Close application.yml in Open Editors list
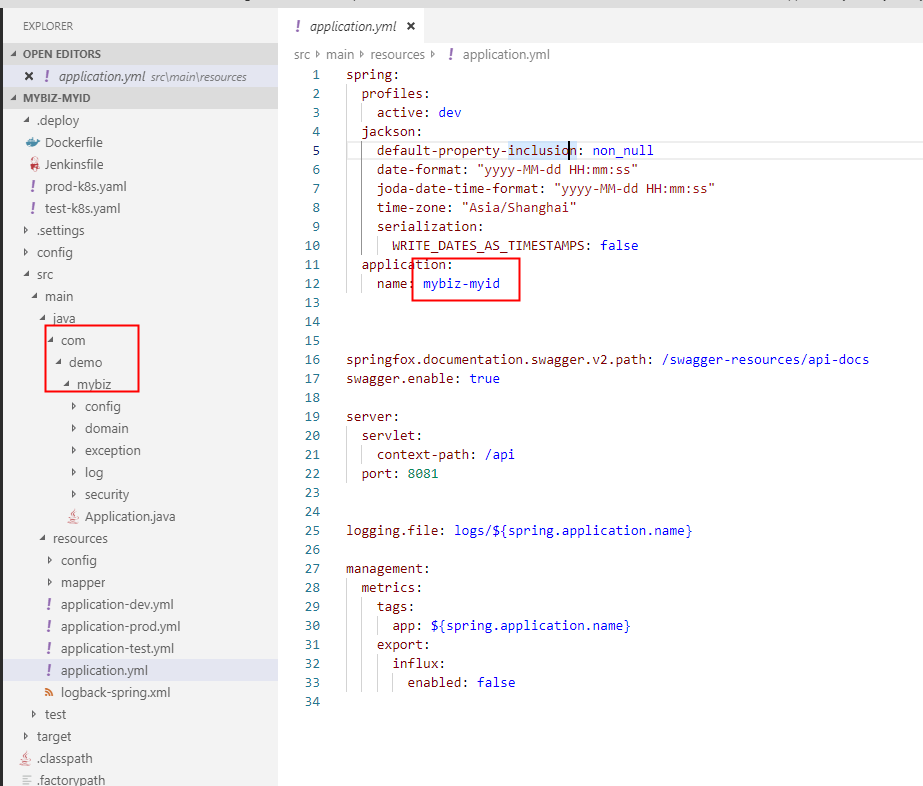Screen dimensions: 923x786 coord(29,76)
